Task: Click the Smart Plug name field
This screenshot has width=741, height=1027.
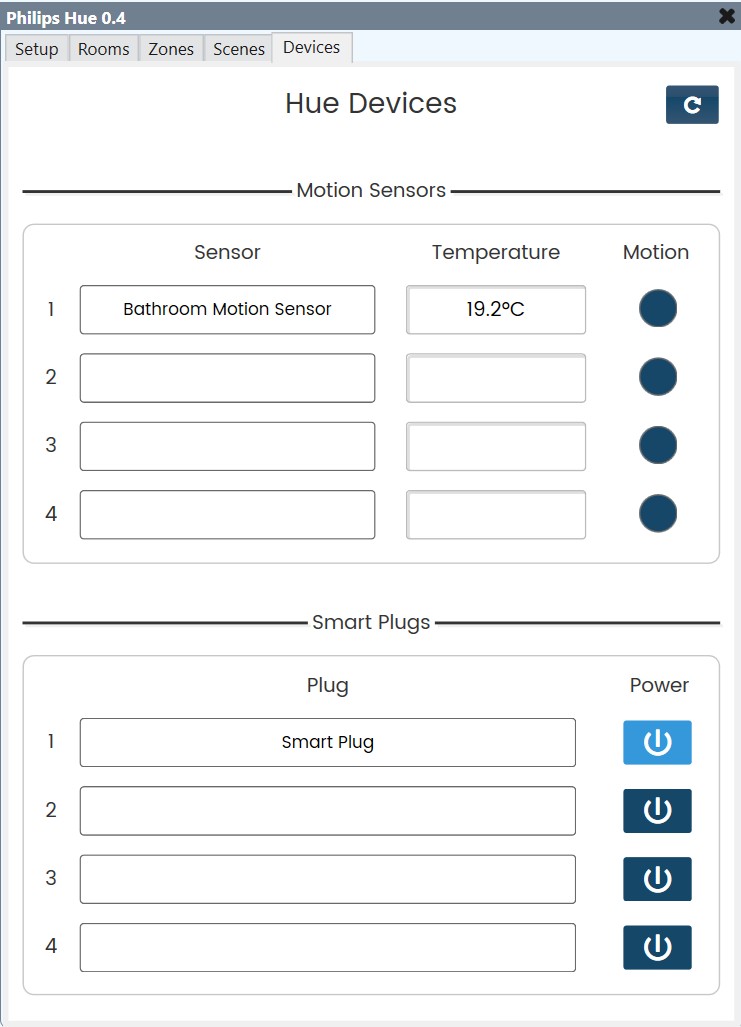Action: coord(328,742)
